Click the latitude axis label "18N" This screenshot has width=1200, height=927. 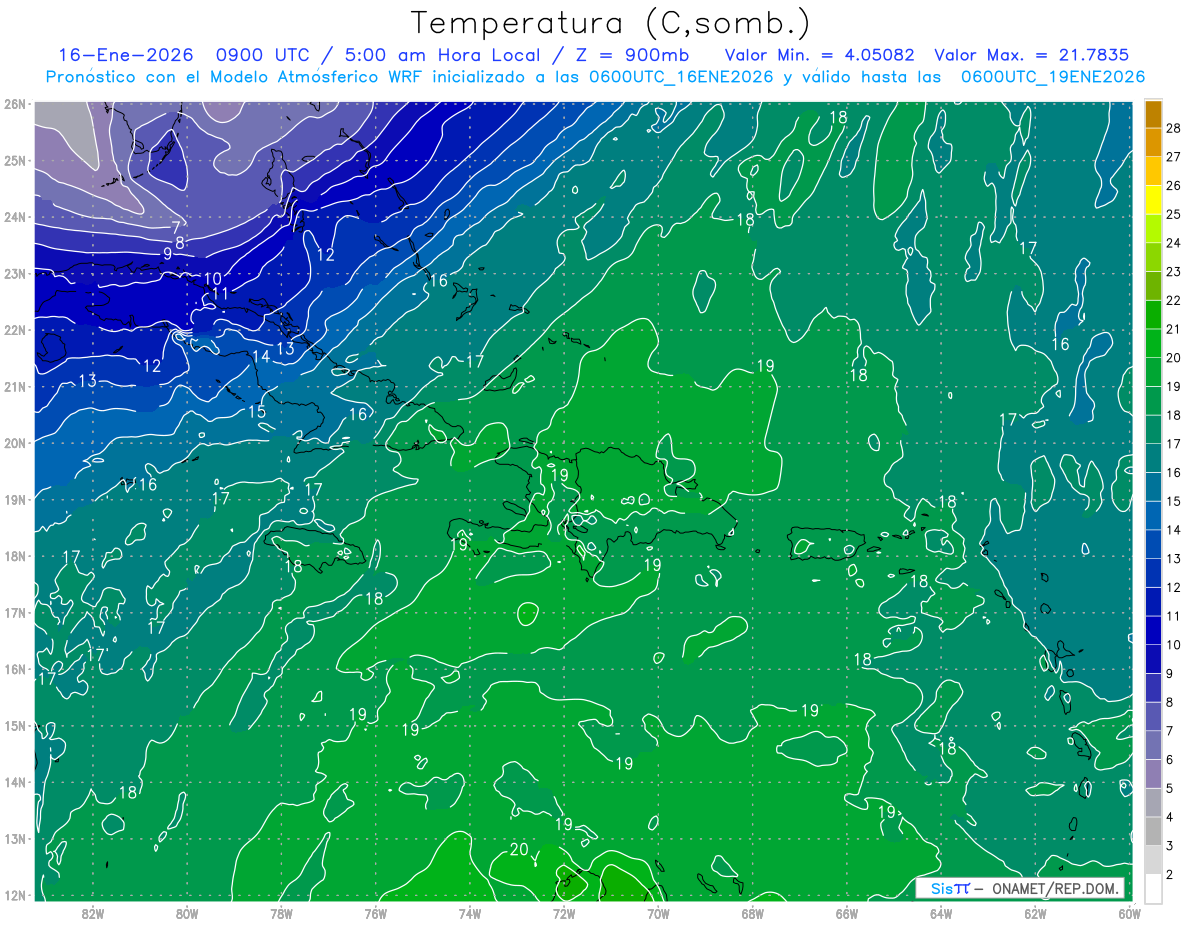16,556
